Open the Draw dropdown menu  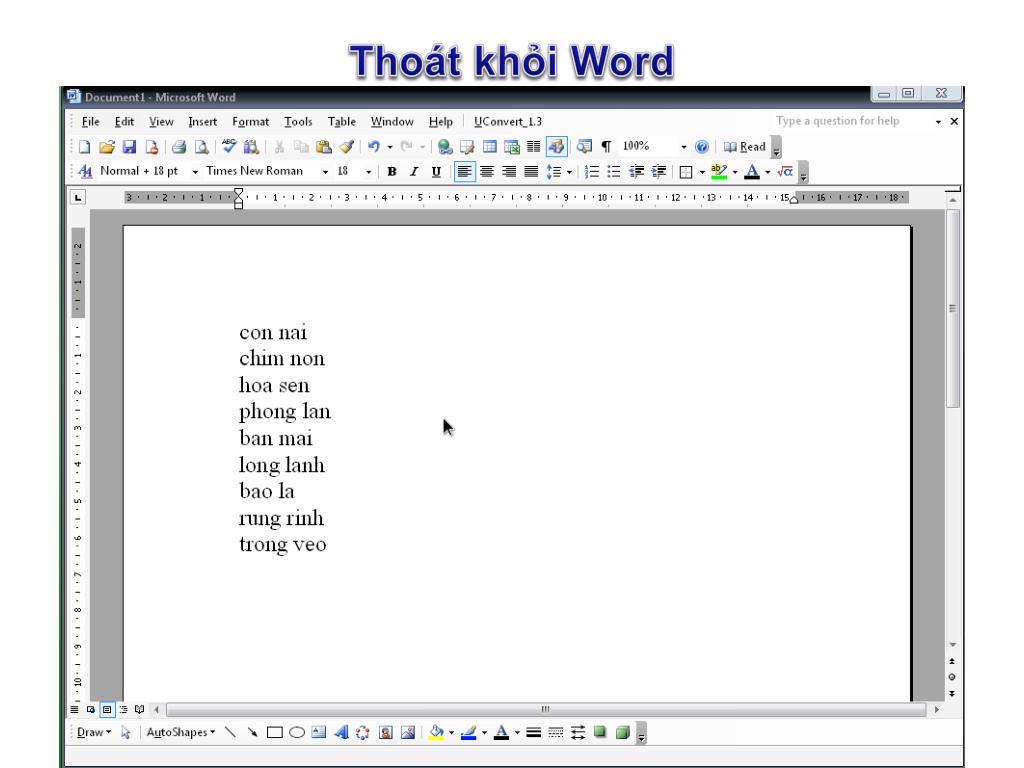(94, 733)
